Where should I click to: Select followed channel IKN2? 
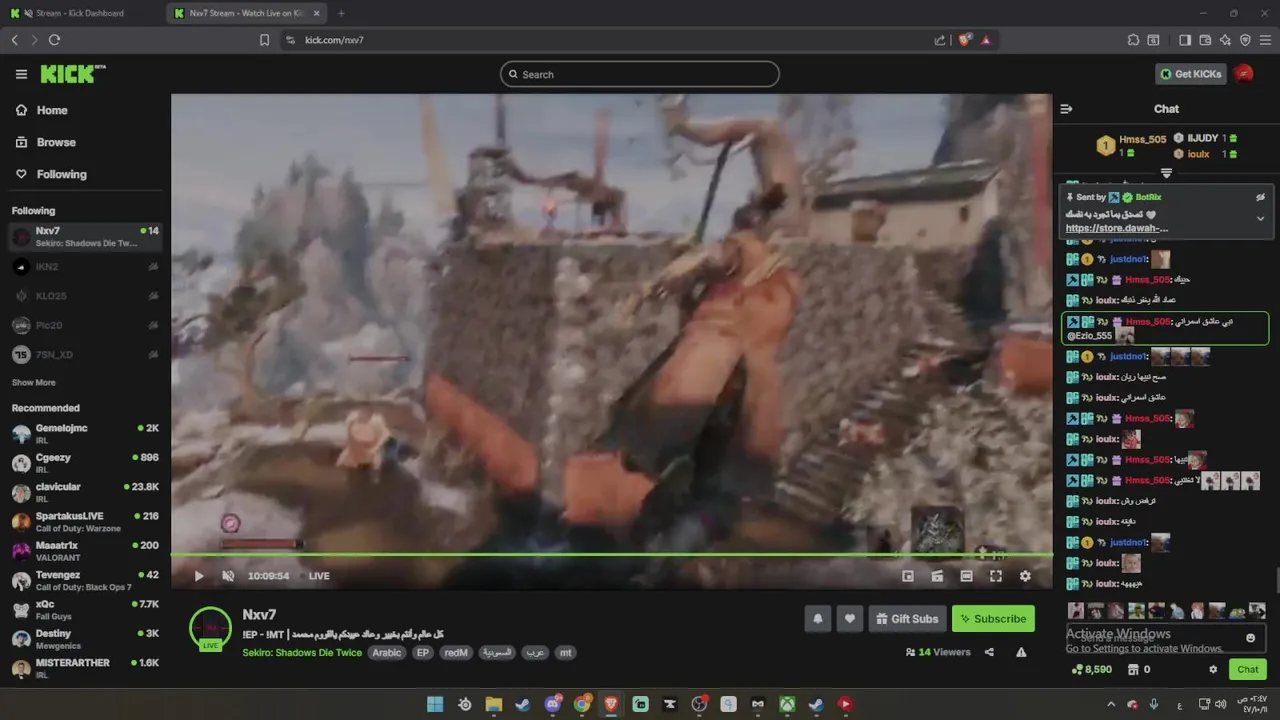point(85,267)
